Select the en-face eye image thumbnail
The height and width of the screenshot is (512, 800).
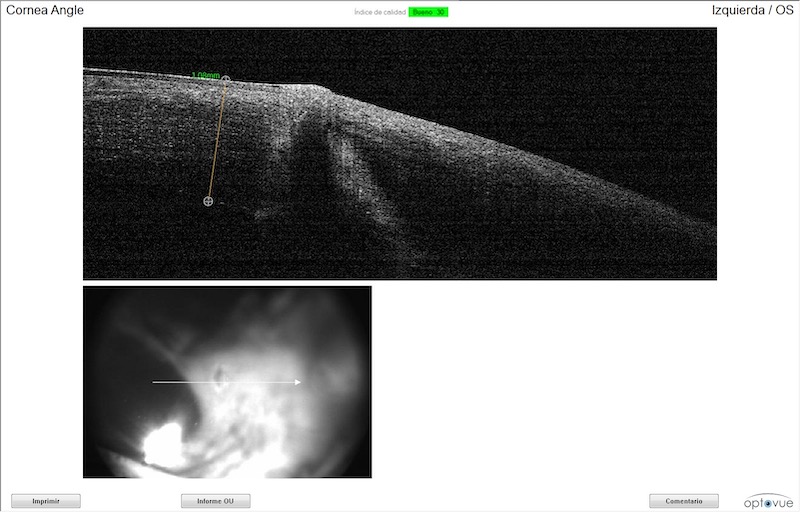click(227, 381)
